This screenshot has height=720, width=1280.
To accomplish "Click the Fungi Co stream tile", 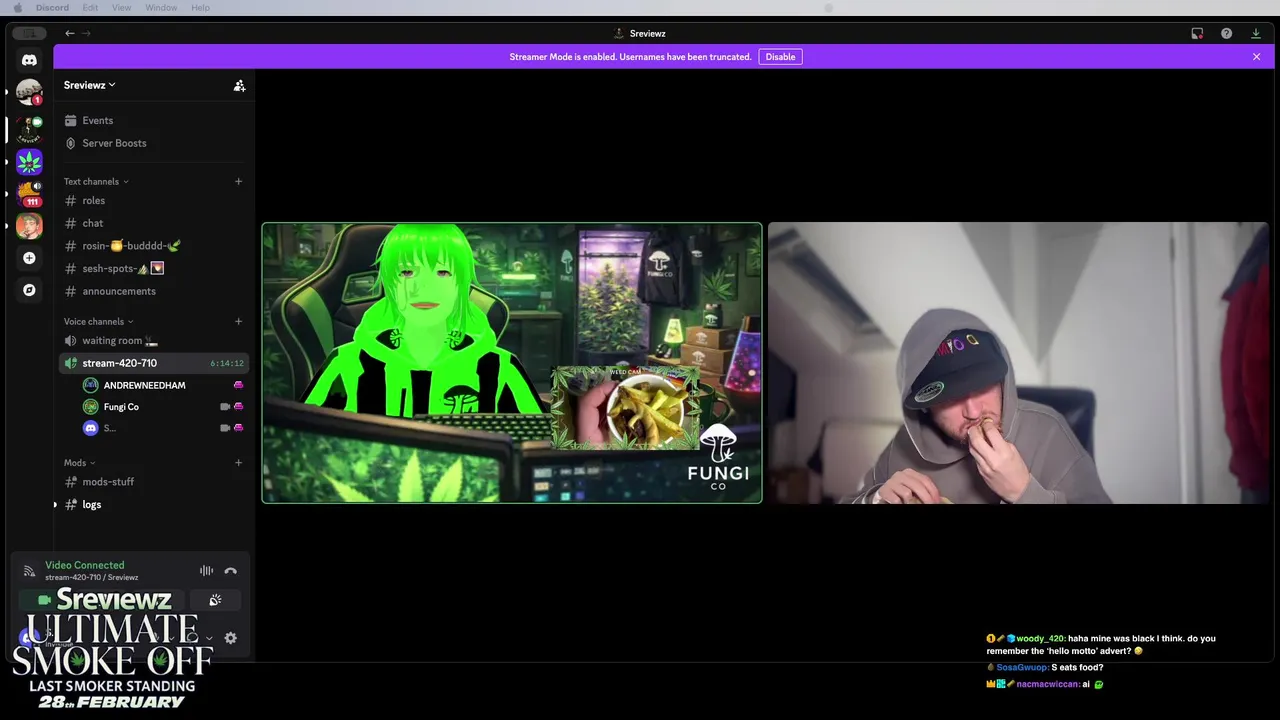I will tap(512, 363).
